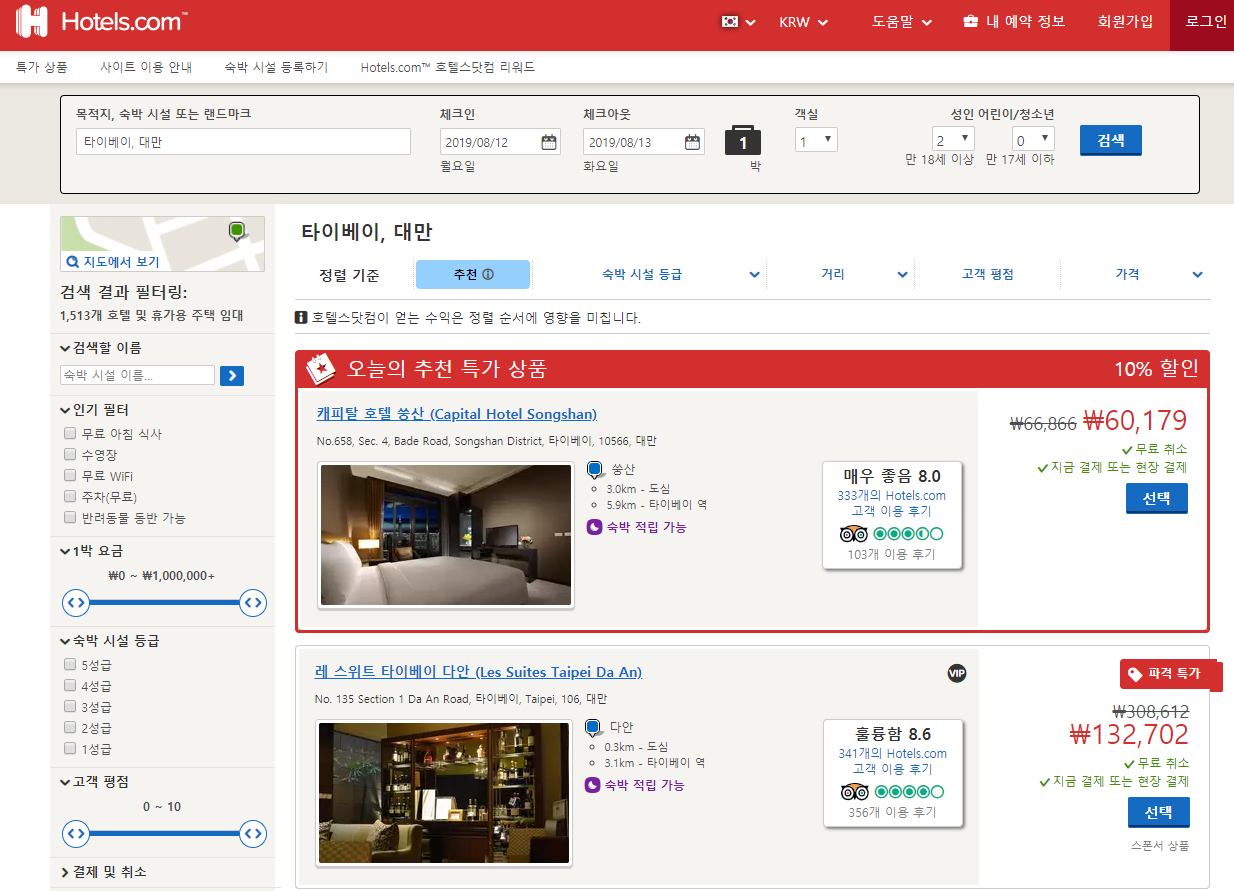Click the destination input field

click(243, 142)
